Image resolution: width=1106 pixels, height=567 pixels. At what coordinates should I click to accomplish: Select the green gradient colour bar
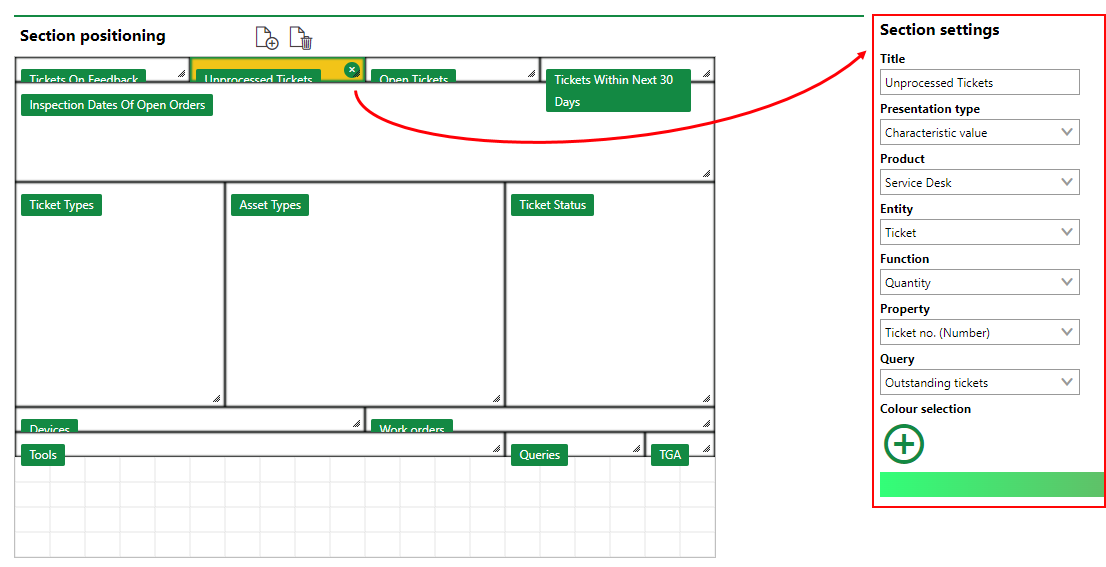click(x=991, y=484)
